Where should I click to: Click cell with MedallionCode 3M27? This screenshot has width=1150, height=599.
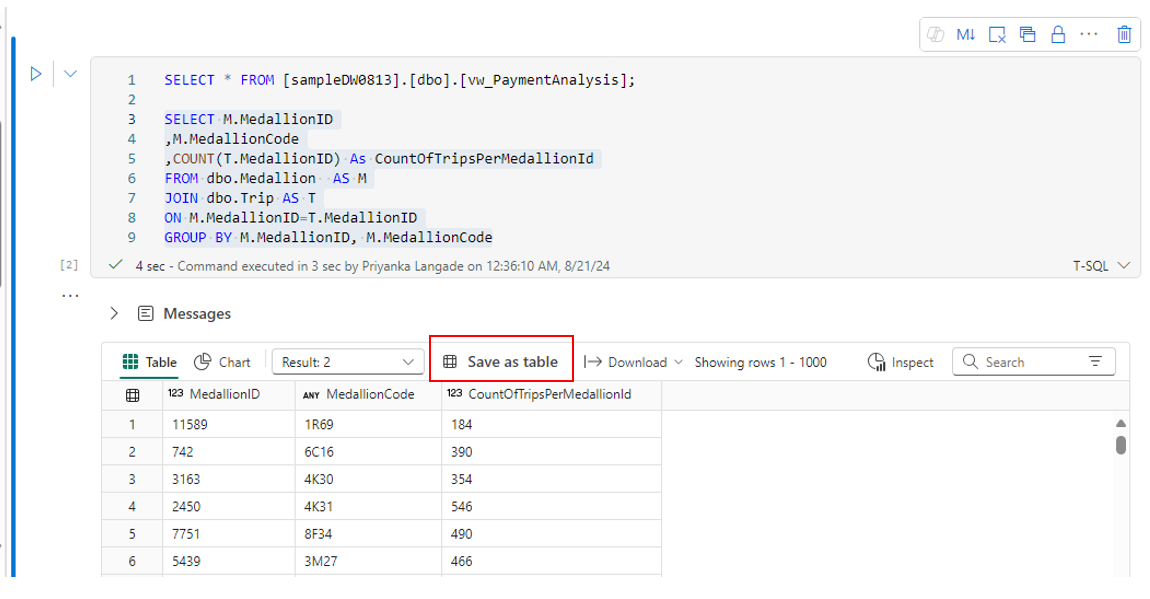368,561
